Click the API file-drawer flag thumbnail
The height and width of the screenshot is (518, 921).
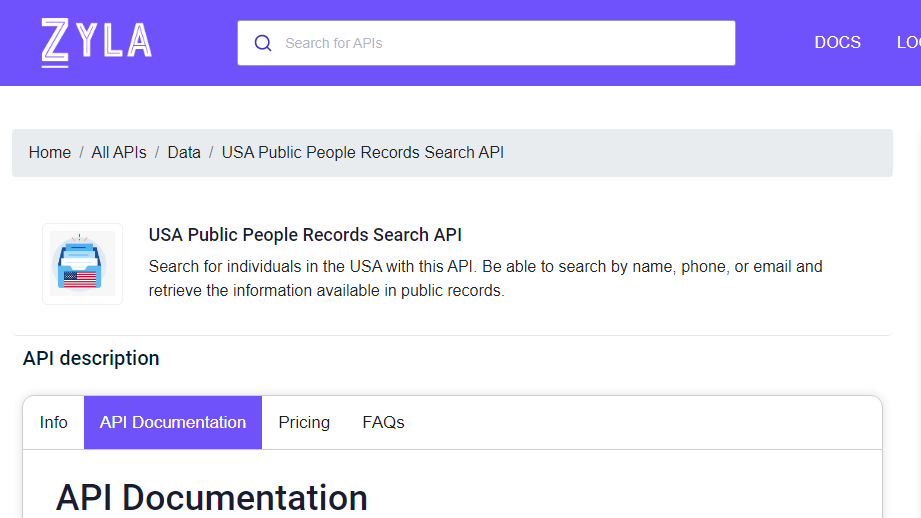(82, 264)
